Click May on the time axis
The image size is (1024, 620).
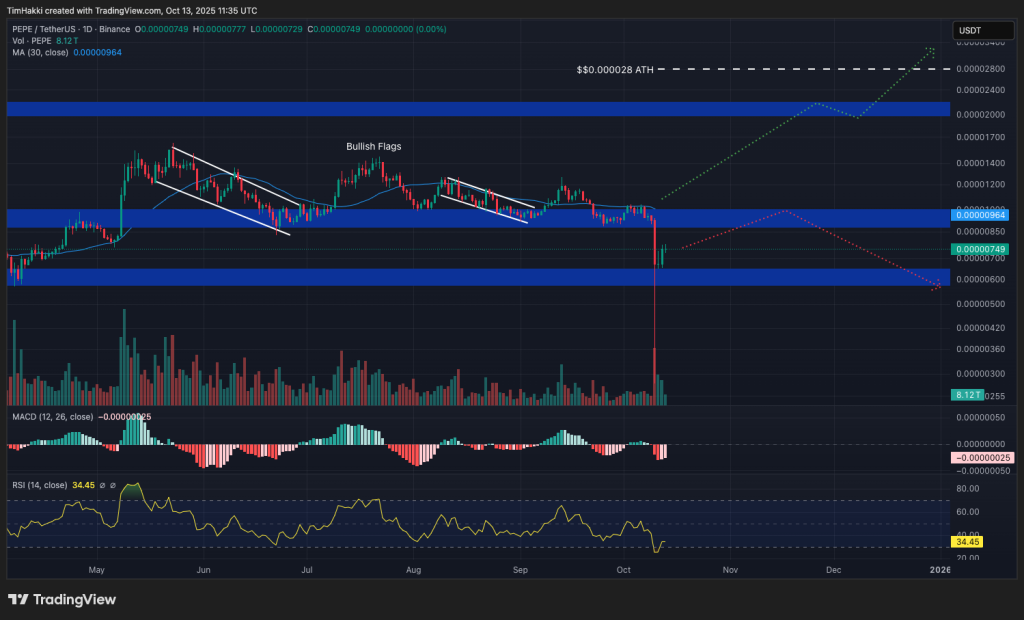(96, 570)
